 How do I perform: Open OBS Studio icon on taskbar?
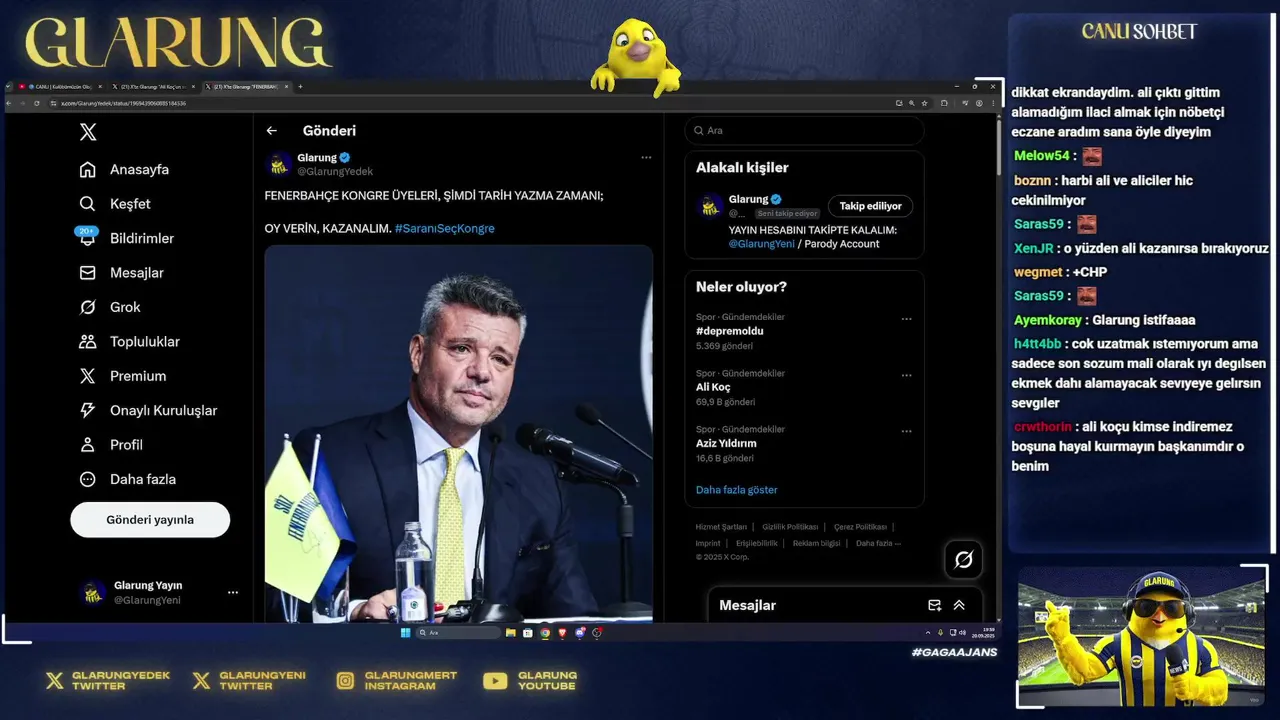[597, 633]
